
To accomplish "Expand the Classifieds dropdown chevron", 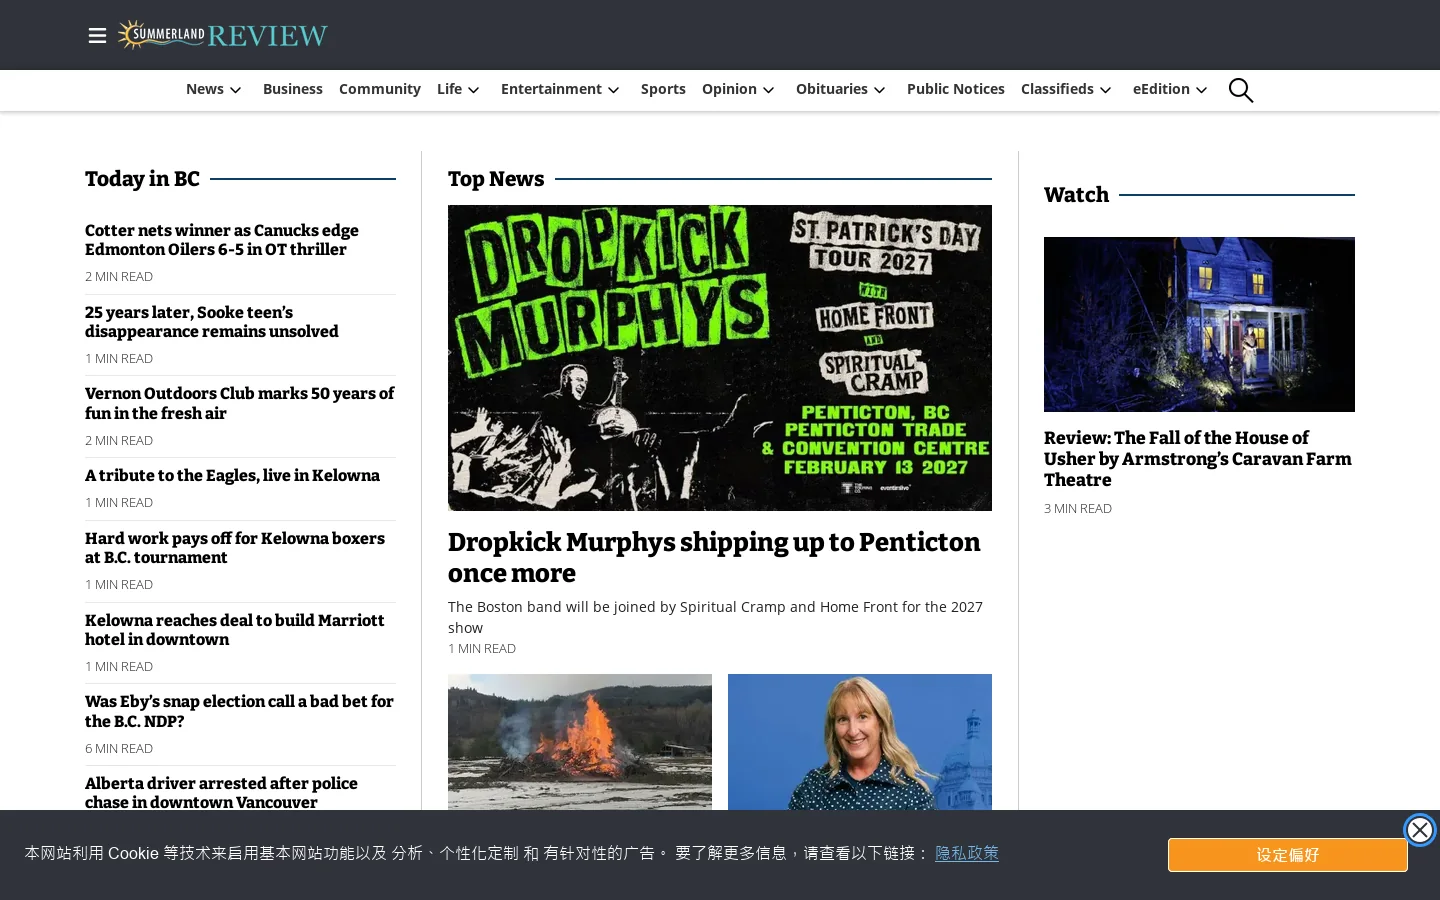I will [x=1106, y=90].
